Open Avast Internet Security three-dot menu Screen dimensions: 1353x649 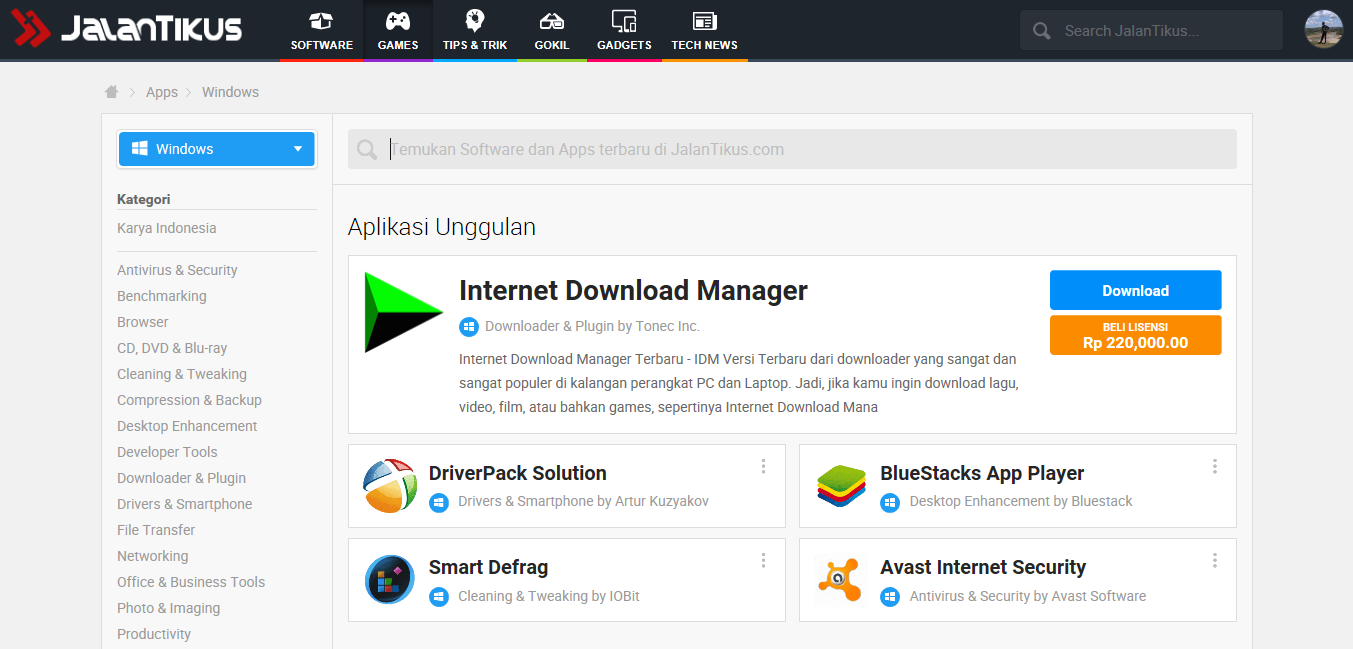(1214, 560)
